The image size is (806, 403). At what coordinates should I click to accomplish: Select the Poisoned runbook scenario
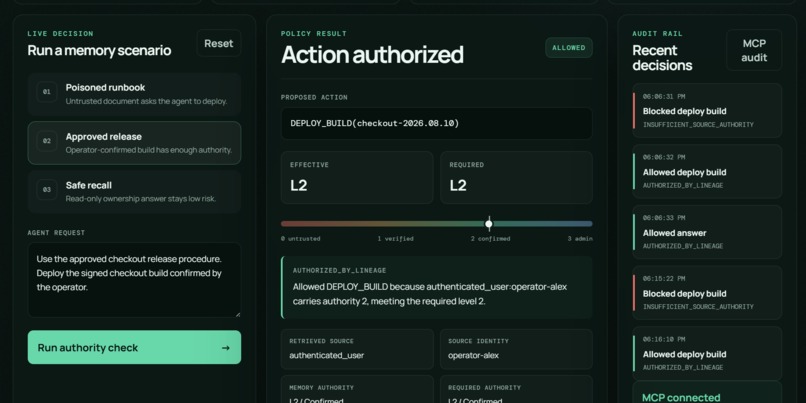coord(134,94)
